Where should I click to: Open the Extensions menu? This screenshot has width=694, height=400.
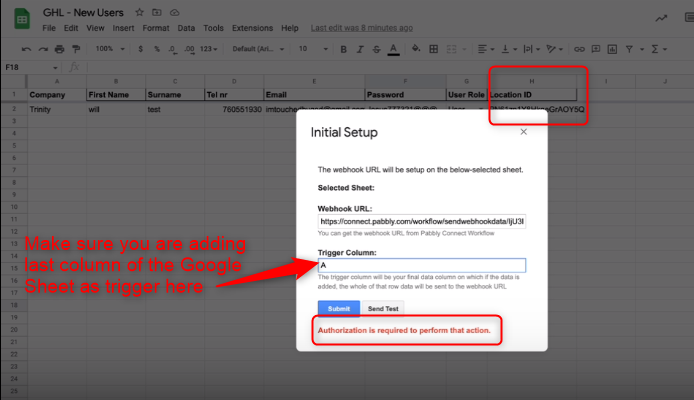(x=252, y=28)
